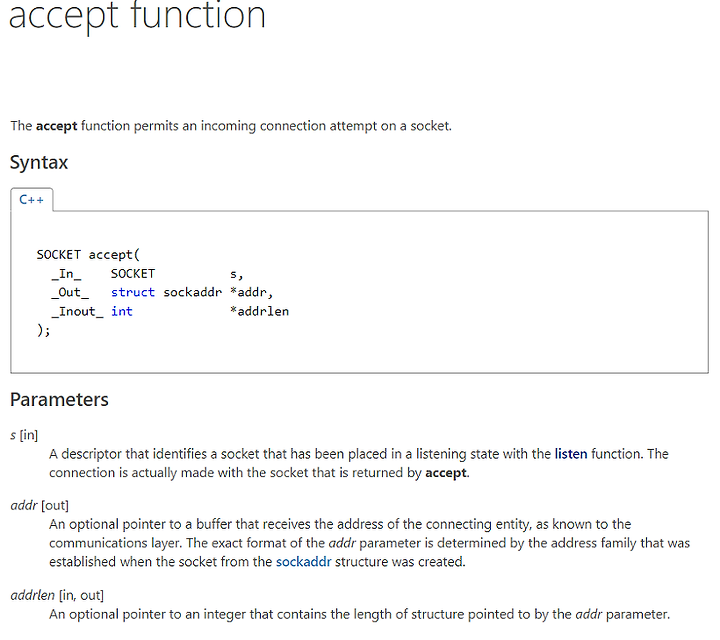Click the _In_ annotation in code
This screenshot has width=720, height=640.
point(67,274)
